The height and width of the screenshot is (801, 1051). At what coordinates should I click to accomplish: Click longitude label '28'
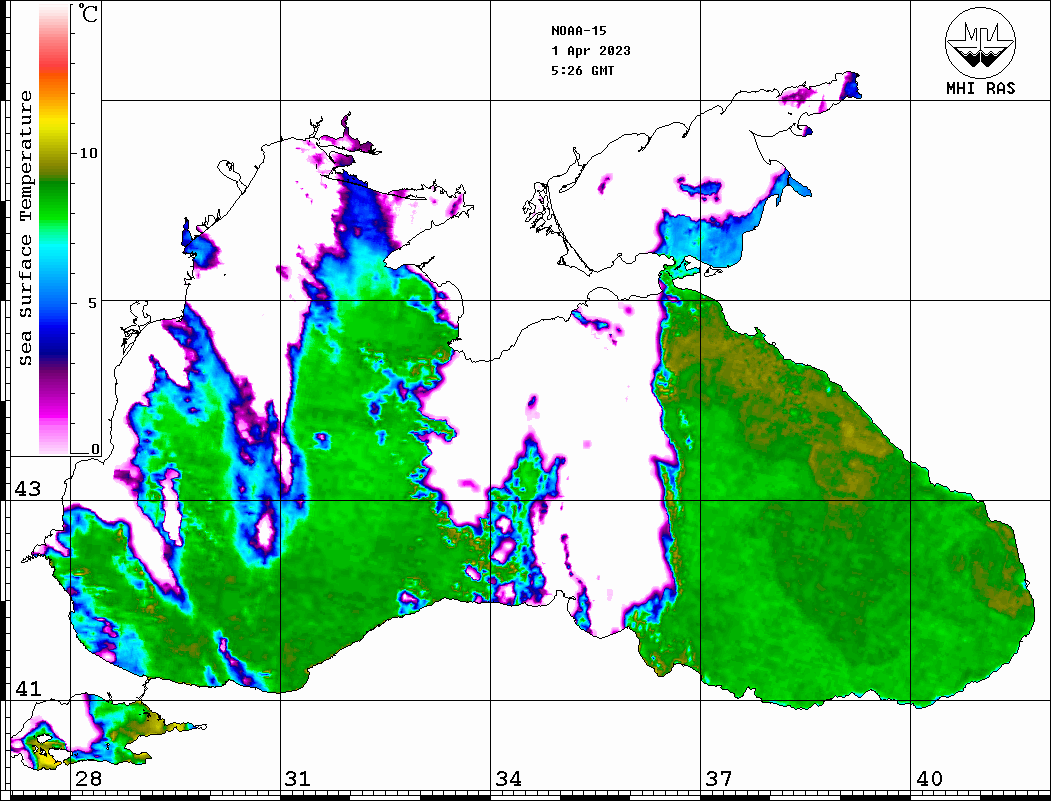88,779
